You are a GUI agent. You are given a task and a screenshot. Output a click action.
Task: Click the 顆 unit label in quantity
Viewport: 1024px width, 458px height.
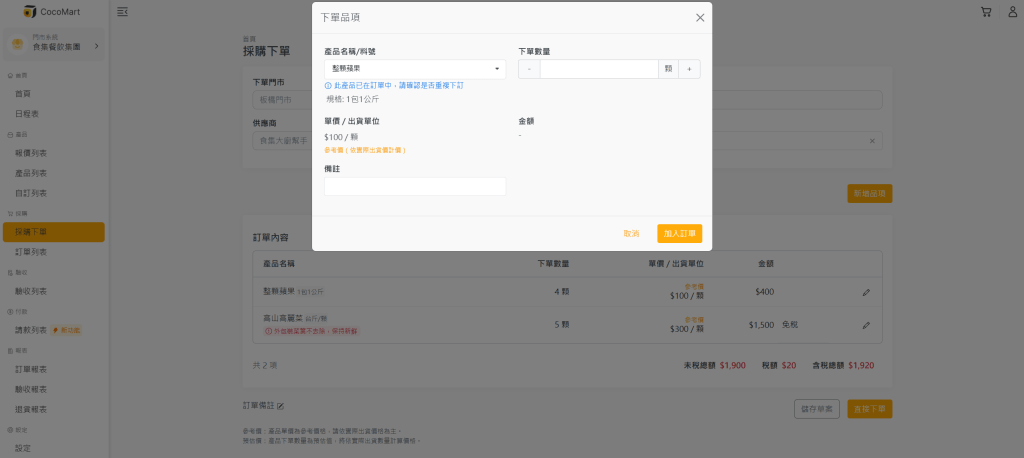[x=668, y=69]
